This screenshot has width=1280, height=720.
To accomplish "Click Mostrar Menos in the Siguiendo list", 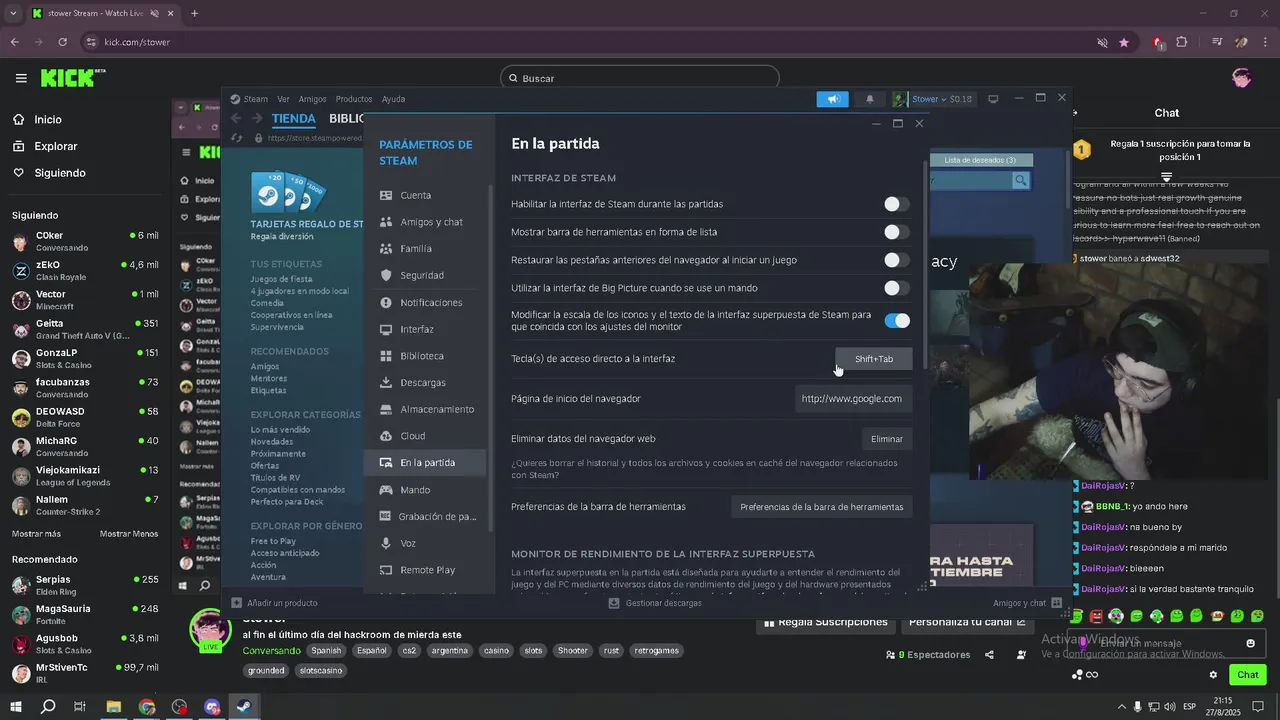I will tap(129, 534).
